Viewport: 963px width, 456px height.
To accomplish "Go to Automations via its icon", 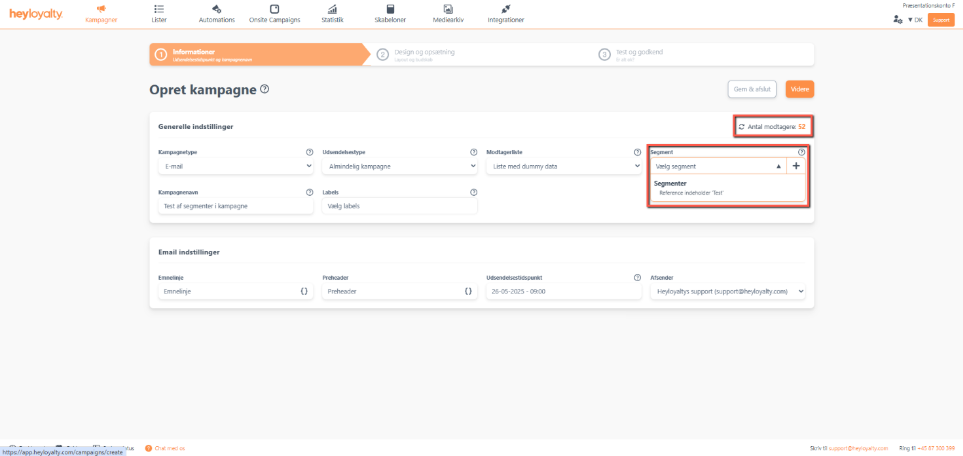I will 217,9.
